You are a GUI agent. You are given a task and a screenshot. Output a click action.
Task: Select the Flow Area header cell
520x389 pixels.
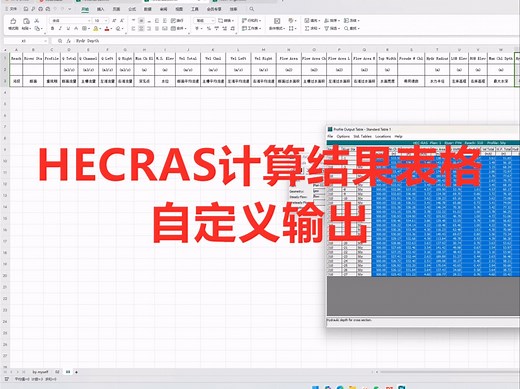[x=289, y=58]
